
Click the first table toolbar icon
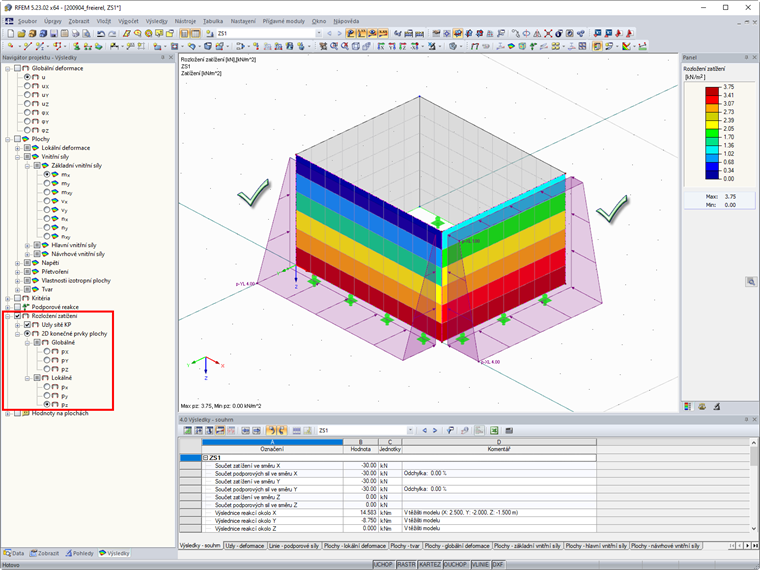pos(188,430)
